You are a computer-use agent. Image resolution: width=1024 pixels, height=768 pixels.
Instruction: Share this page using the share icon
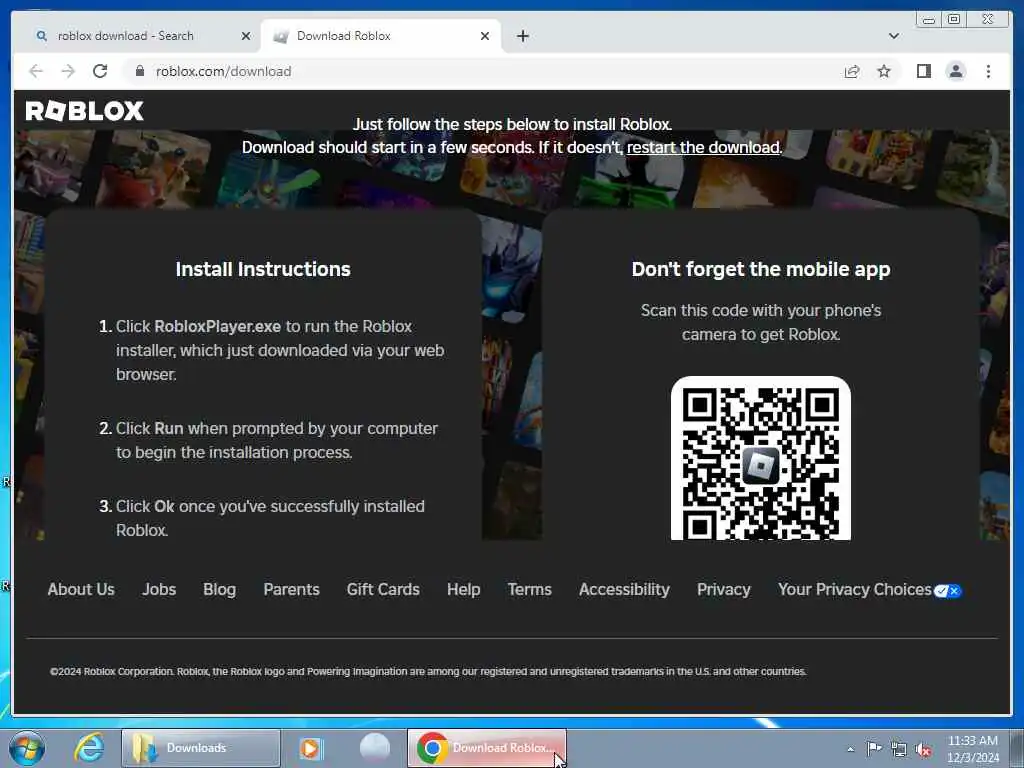852,71
